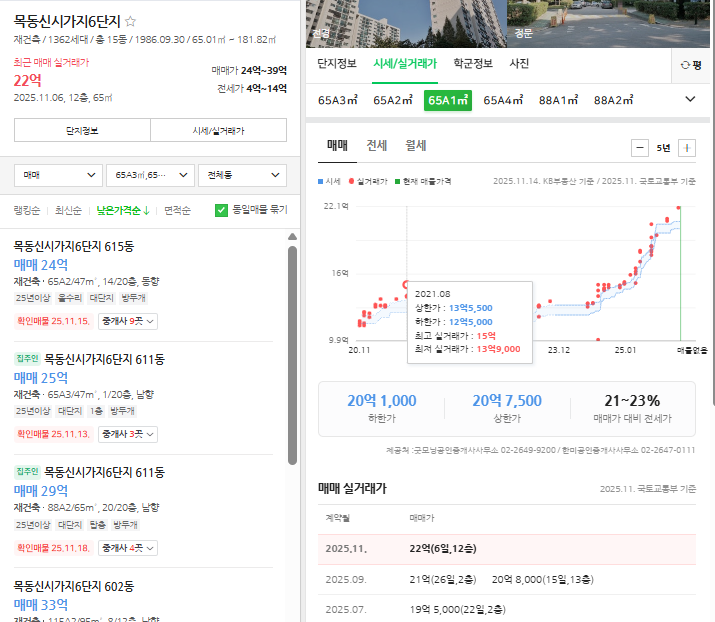This screenshot has height=622, width=715.
Task: Switch the chart to 전세 prices
Action: pyautogui.click(x=377, y=146)
